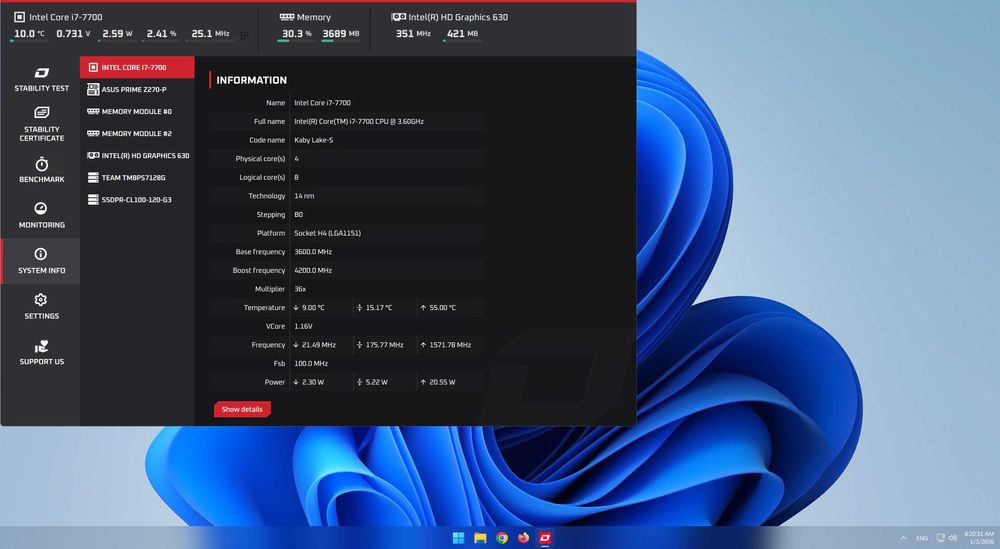Viewport: 1000px width, 549px height.
Task: Expand the hidden system tray icons chevron
Action: (x=904, y=538)
